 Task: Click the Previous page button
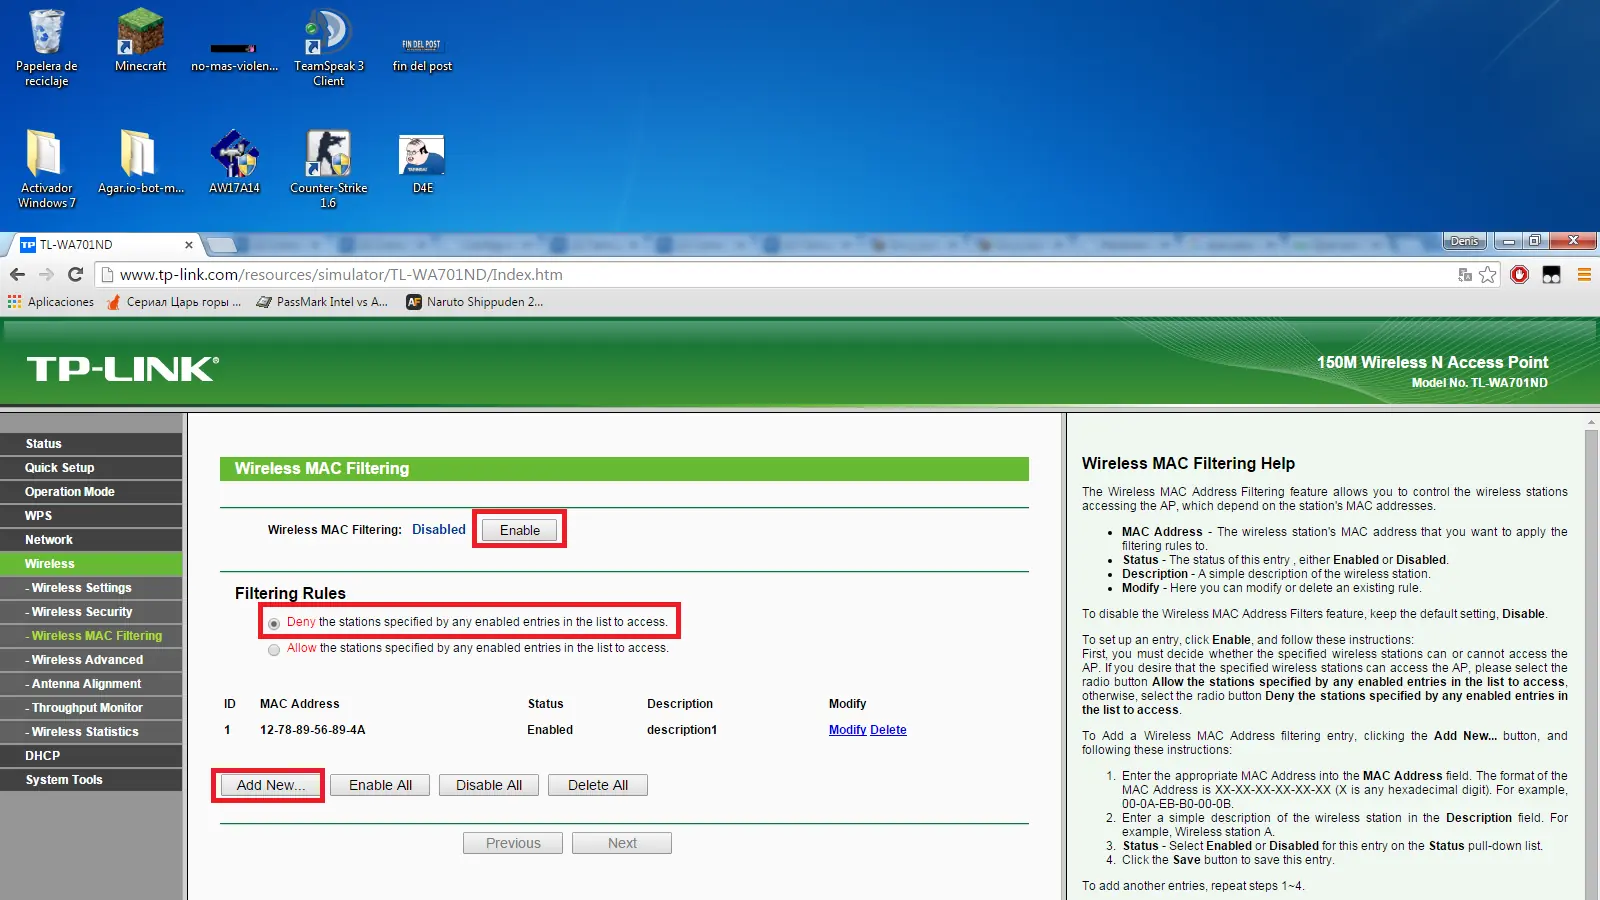pyautogui.click(x=513, y=843)
